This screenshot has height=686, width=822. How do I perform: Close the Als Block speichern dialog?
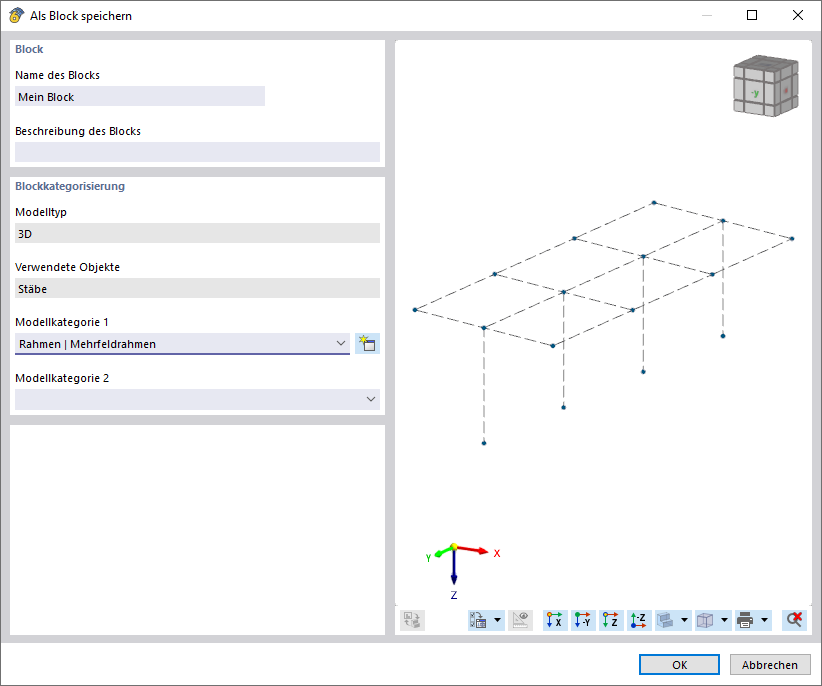797,15
